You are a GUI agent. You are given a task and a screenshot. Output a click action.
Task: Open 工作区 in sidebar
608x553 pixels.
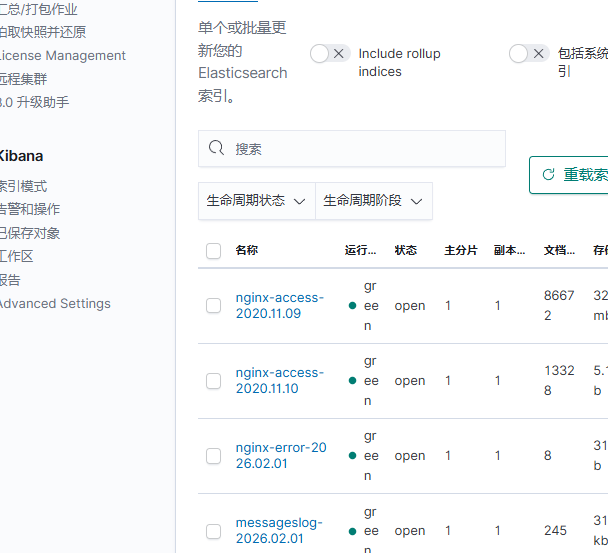17,256
